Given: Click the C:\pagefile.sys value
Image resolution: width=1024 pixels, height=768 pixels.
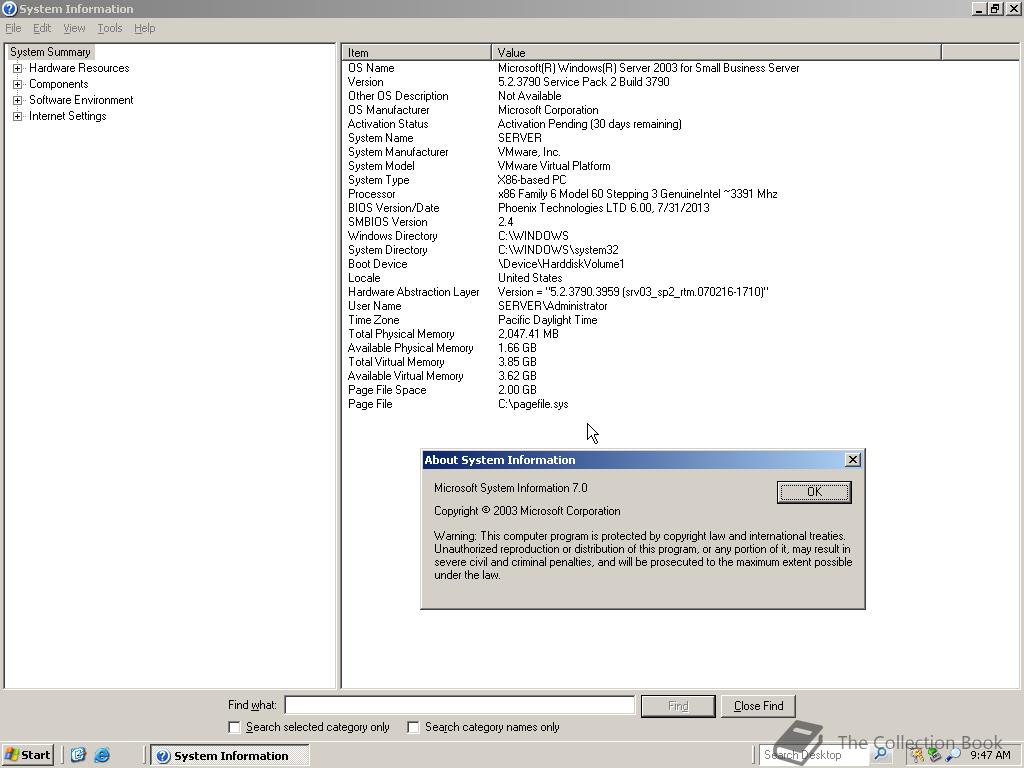Looking at the screenshot, I should (533, 404).
